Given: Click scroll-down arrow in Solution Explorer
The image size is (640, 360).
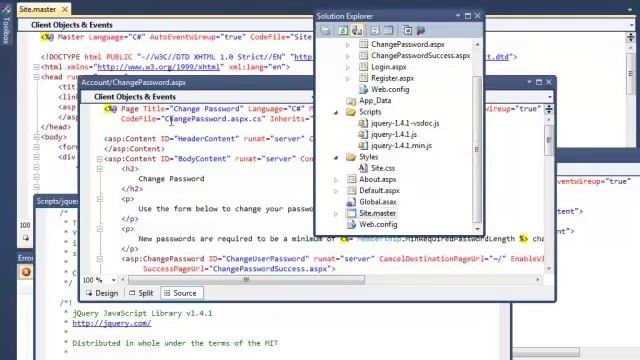Looking at the screenshot, I should click(x=477, y=229).
